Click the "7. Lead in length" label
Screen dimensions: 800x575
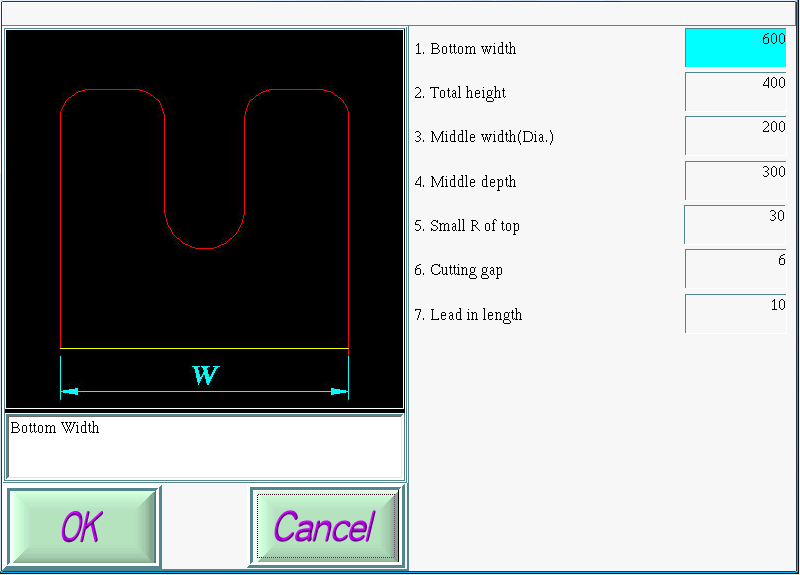click(x=468, y=315)
